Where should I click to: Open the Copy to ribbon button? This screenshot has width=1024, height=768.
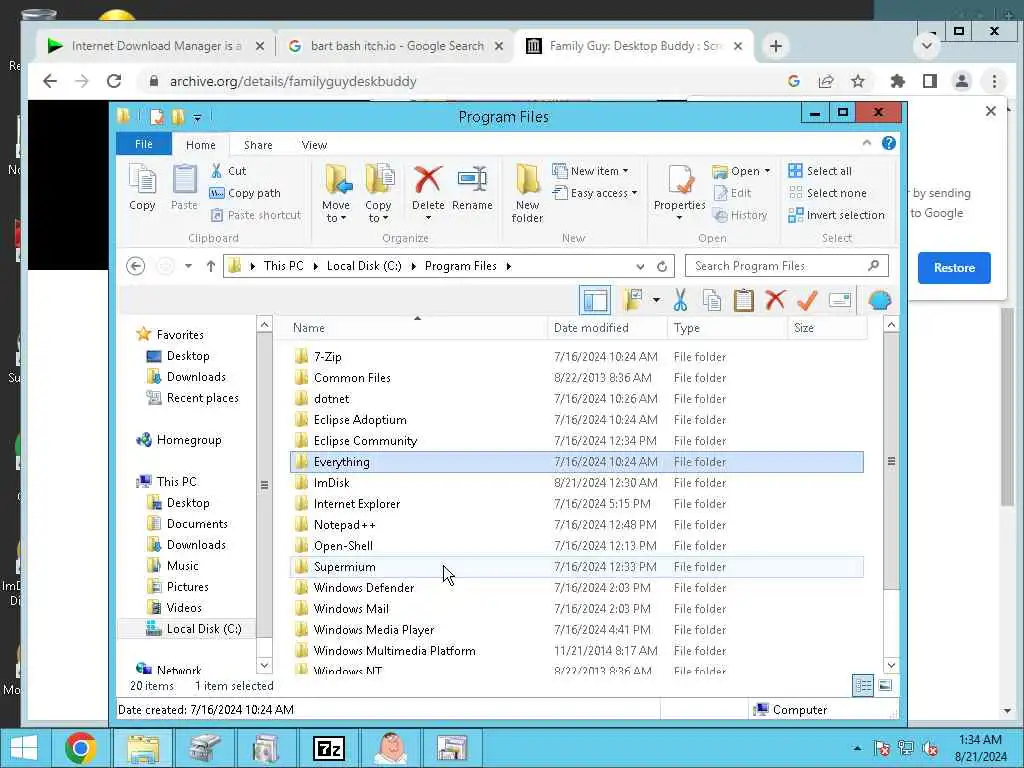378,193
